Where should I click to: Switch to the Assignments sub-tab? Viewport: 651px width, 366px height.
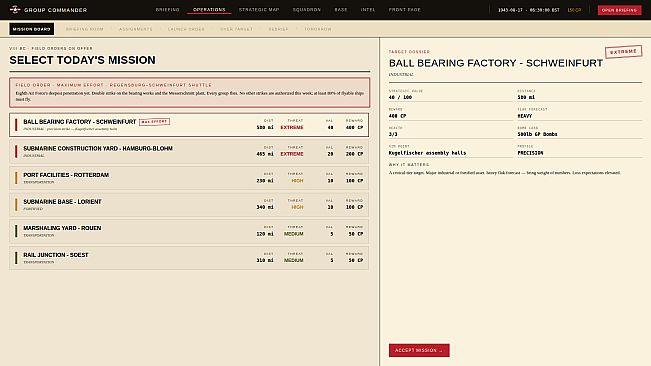(x=136, y=29)
